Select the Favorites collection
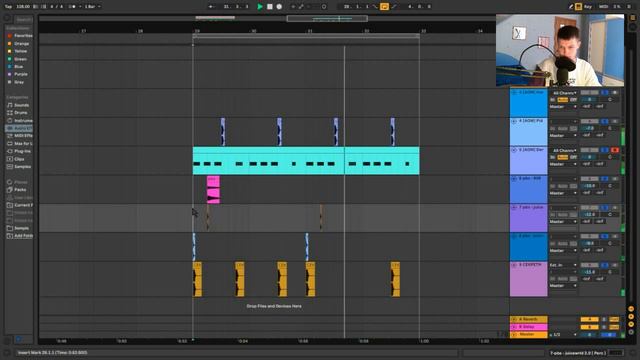 (20, 36)
